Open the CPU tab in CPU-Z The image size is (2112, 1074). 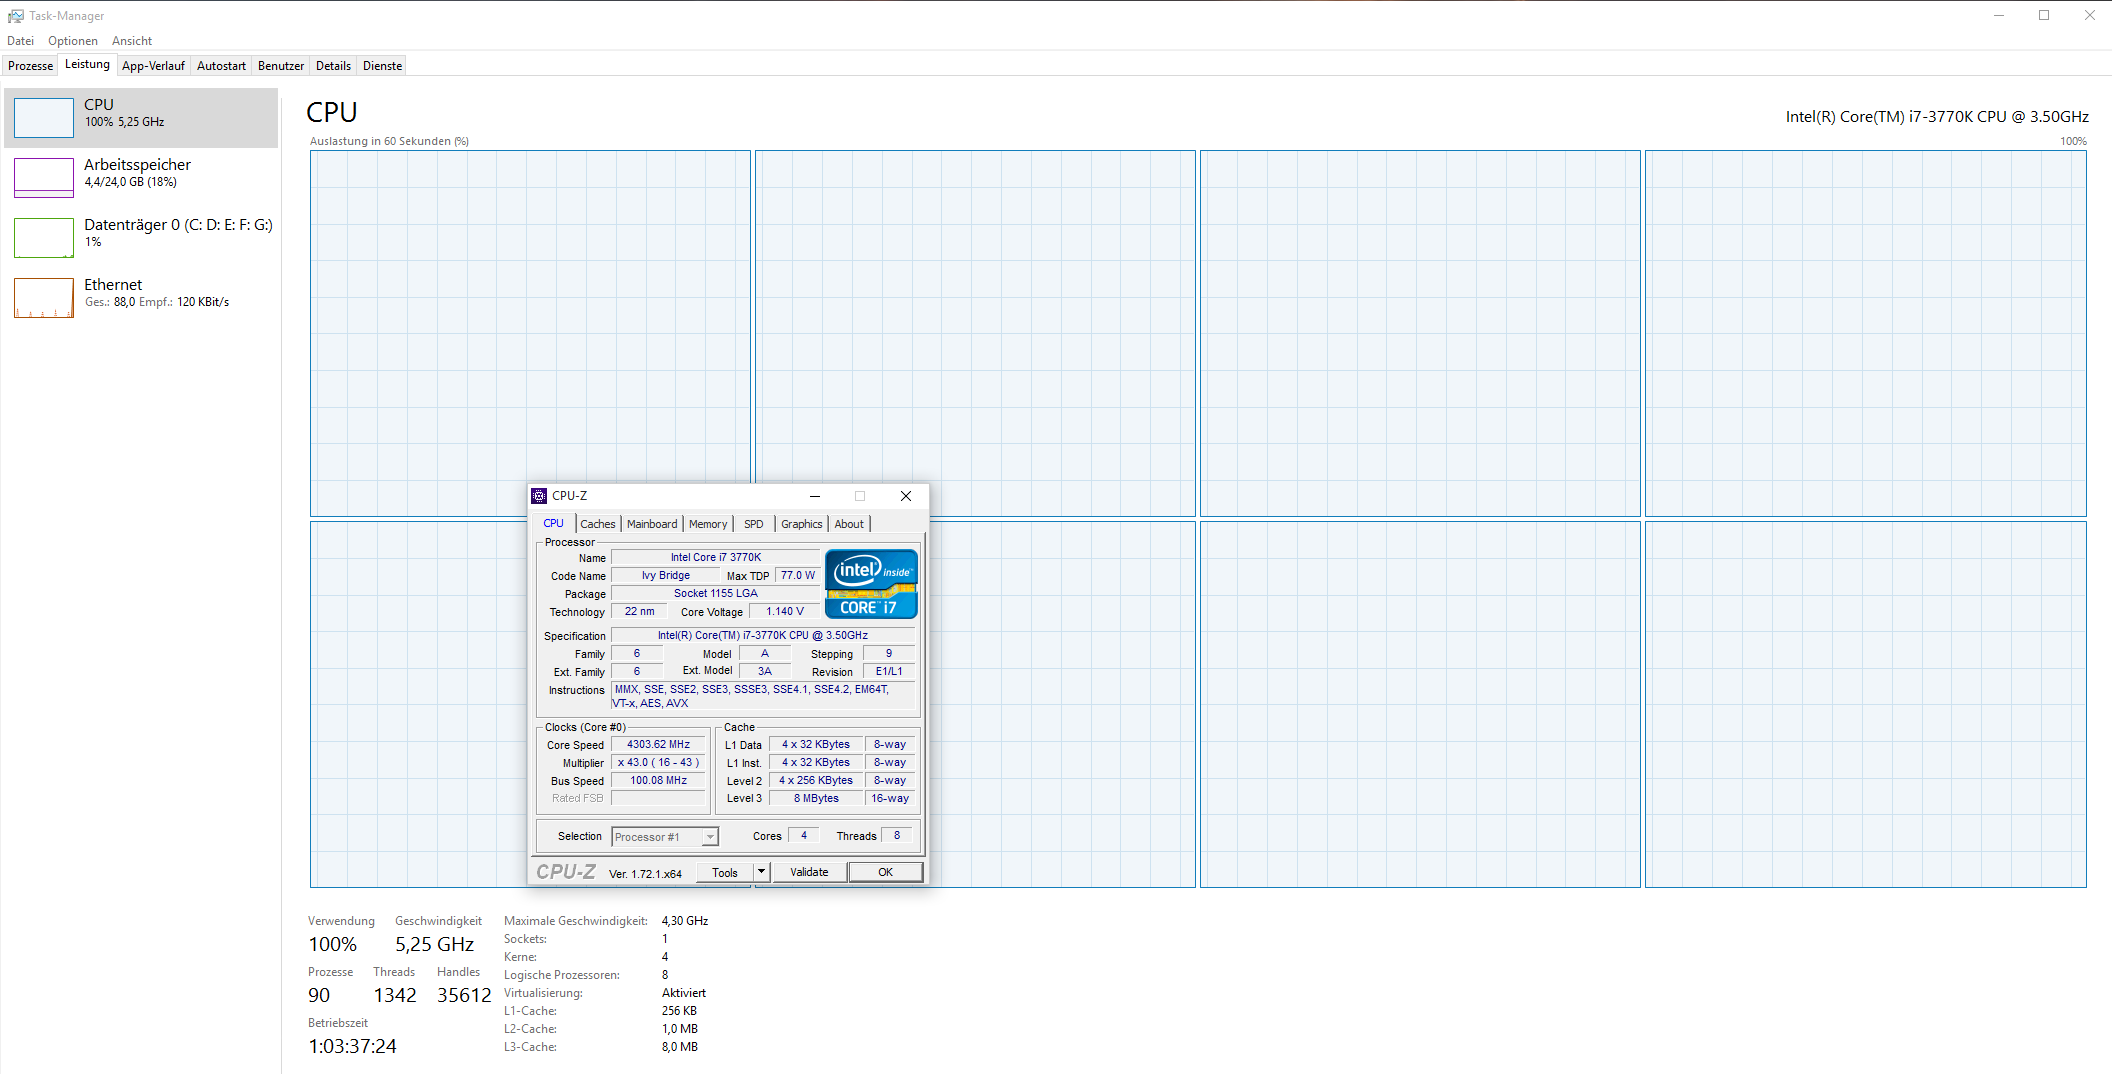tap(554, 523)
